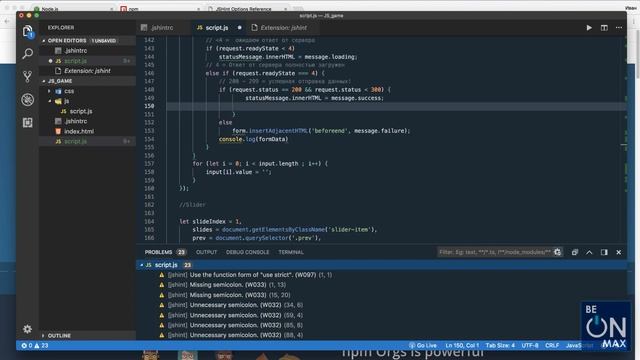Open the Debug Console panel tab

247,252
